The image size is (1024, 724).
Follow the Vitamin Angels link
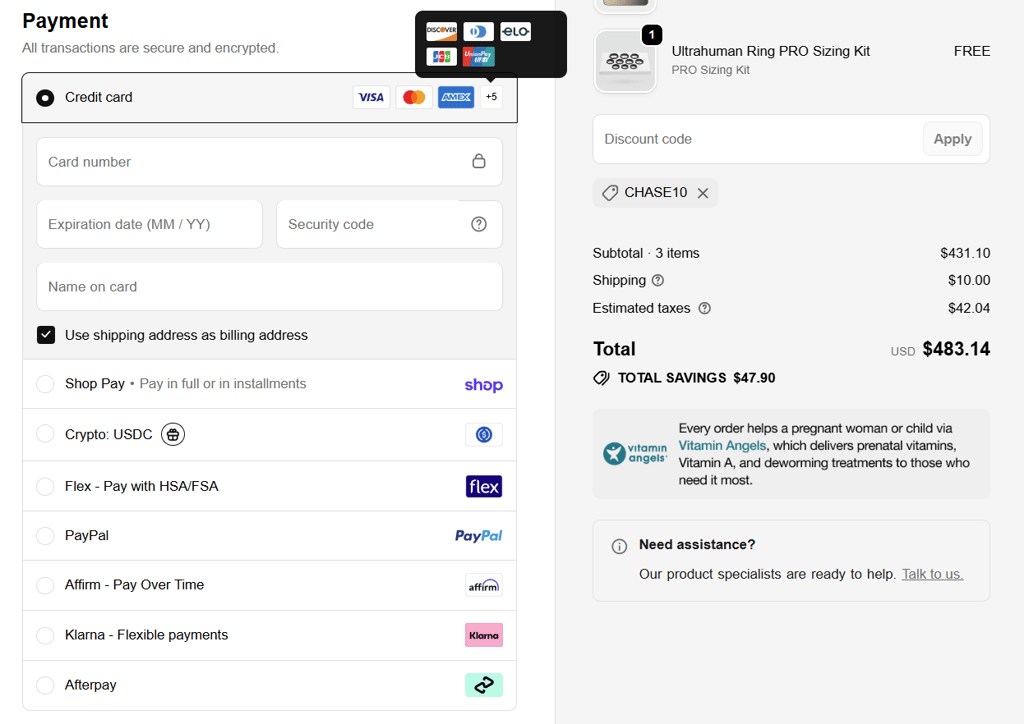click(722, 445)
